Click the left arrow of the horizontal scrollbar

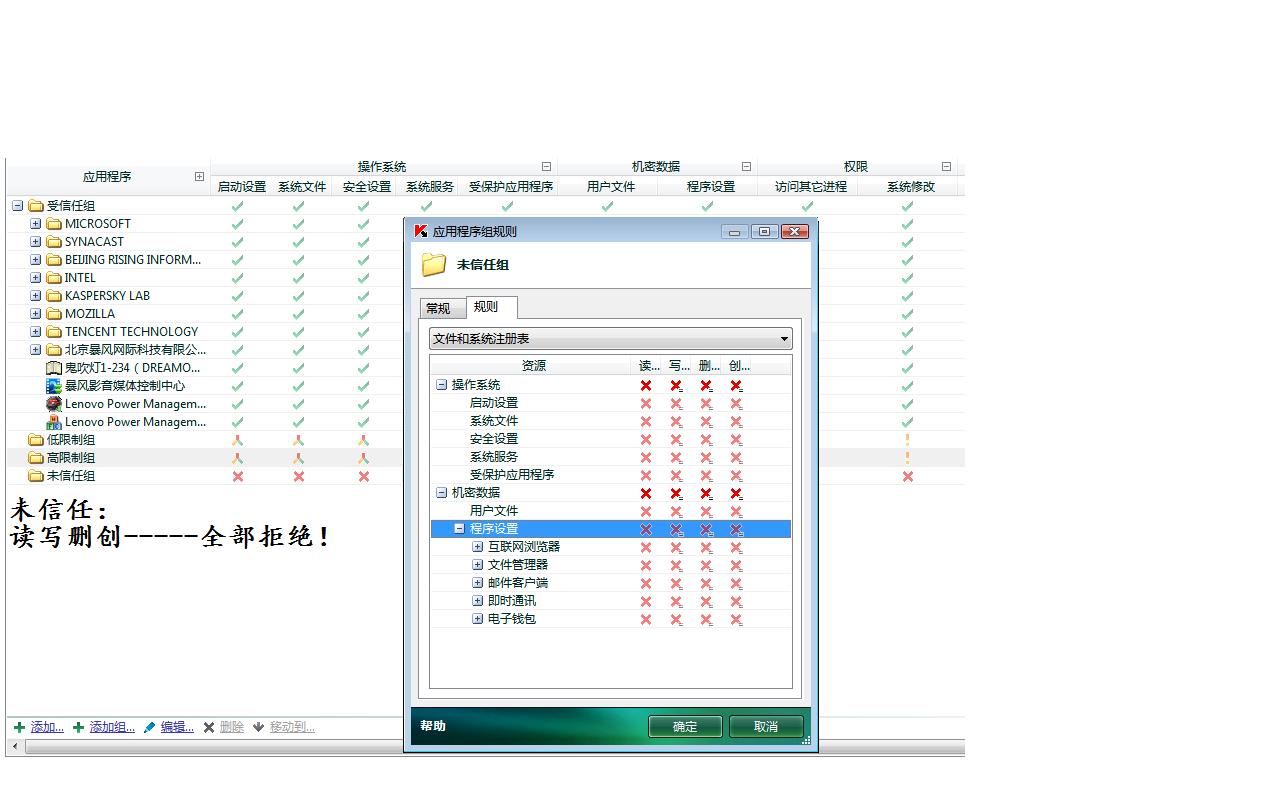tap(15, 747)
